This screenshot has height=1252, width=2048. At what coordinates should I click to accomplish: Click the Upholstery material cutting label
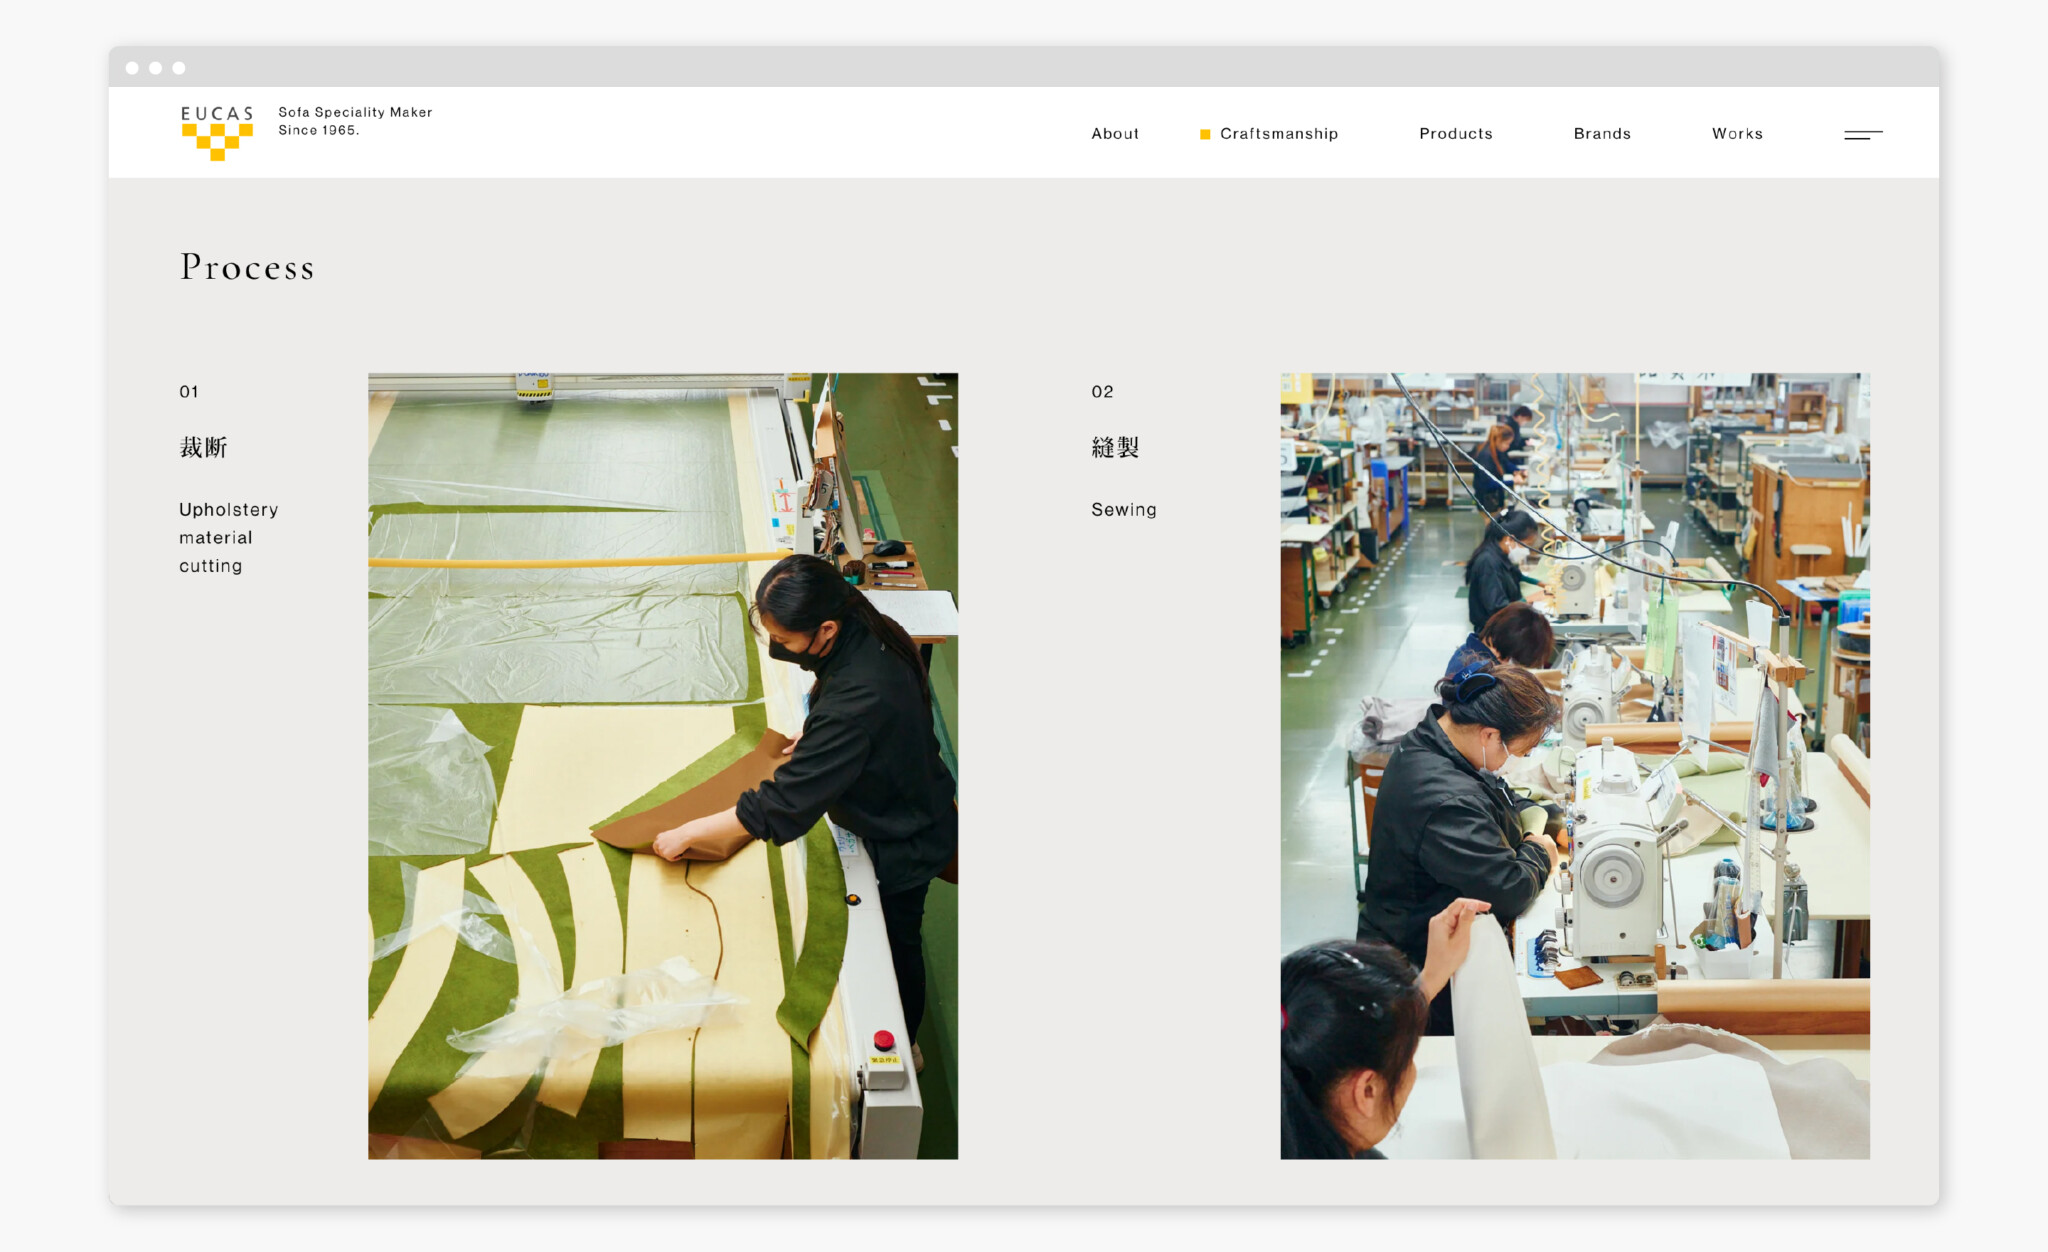(x=229, y=538)
